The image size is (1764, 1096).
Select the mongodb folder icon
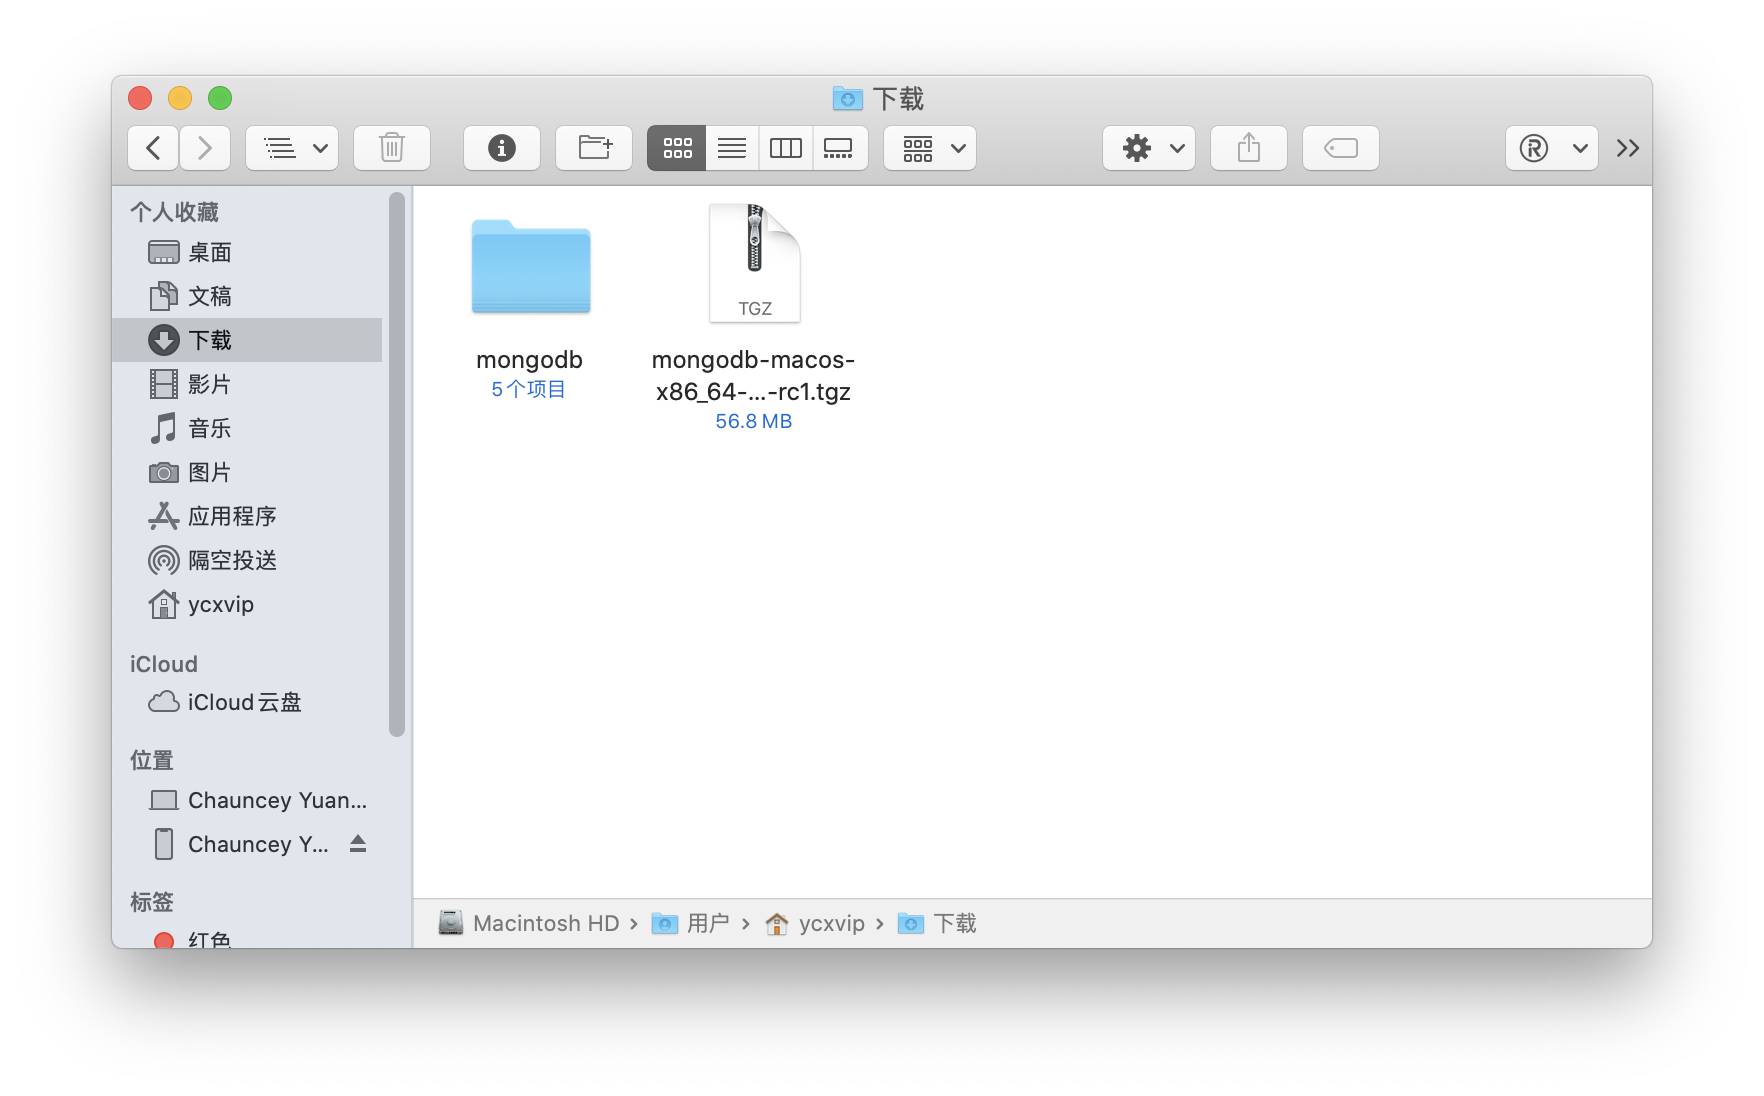[x=531, y=267]
